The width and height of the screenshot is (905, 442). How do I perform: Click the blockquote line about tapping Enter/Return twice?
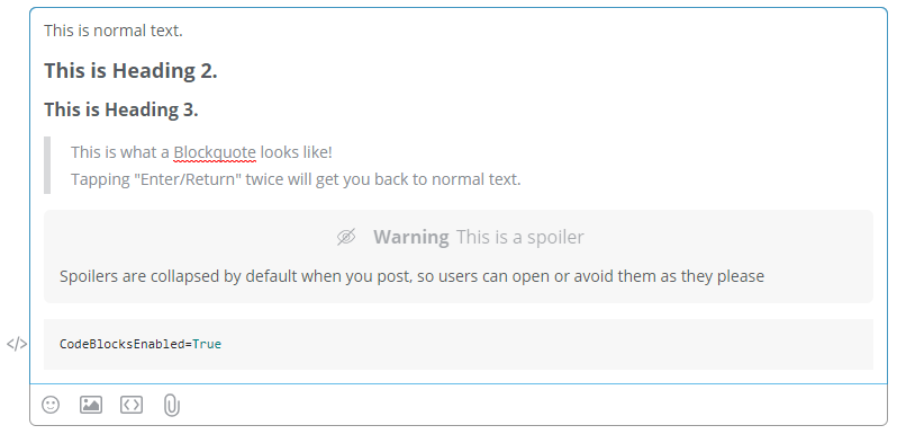[295, 180]
